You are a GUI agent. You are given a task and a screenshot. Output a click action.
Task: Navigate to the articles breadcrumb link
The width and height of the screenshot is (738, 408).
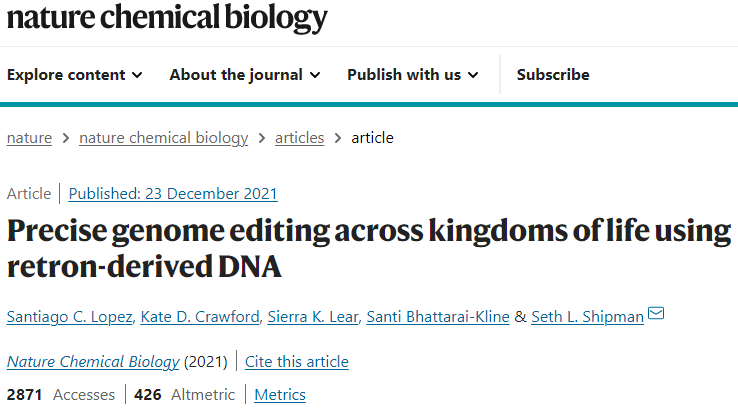[299, 138]
